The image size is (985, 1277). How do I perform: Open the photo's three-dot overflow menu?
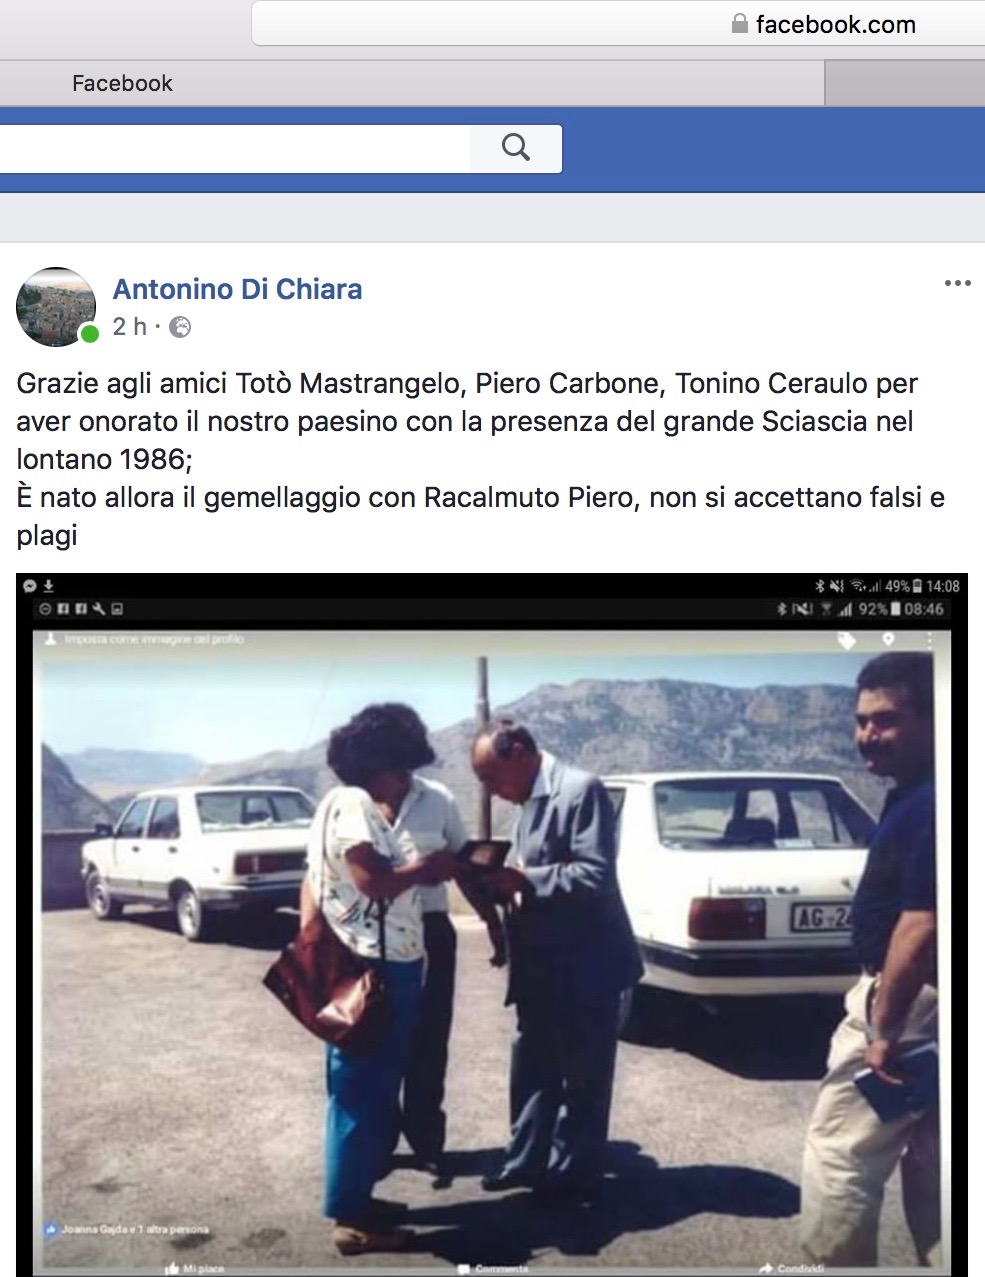click(x=929, y=640)
